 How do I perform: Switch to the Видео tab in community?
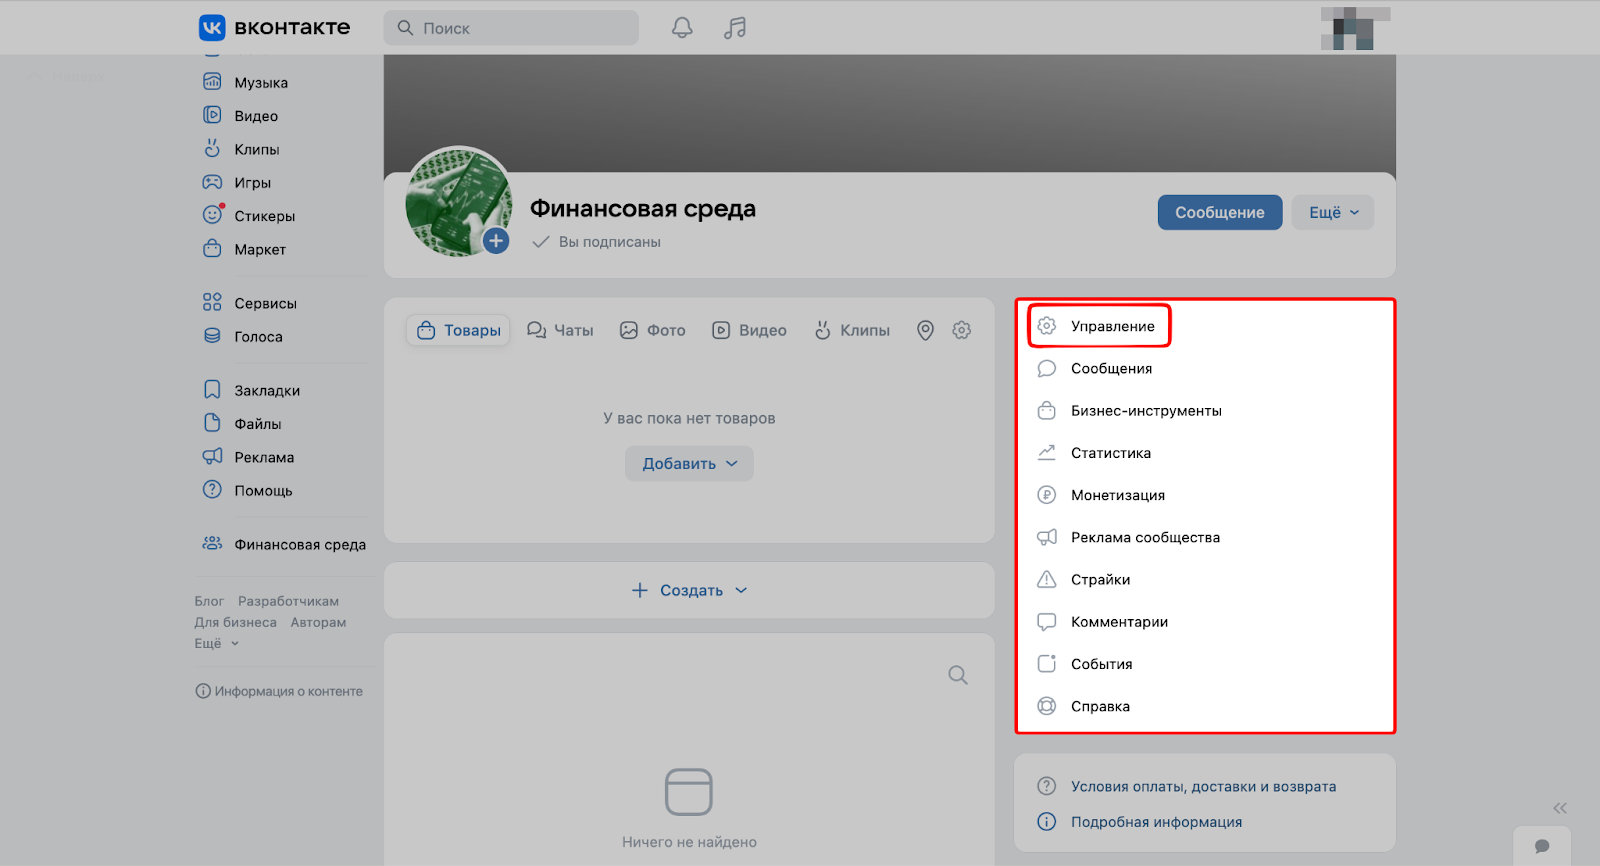(749, 330)
